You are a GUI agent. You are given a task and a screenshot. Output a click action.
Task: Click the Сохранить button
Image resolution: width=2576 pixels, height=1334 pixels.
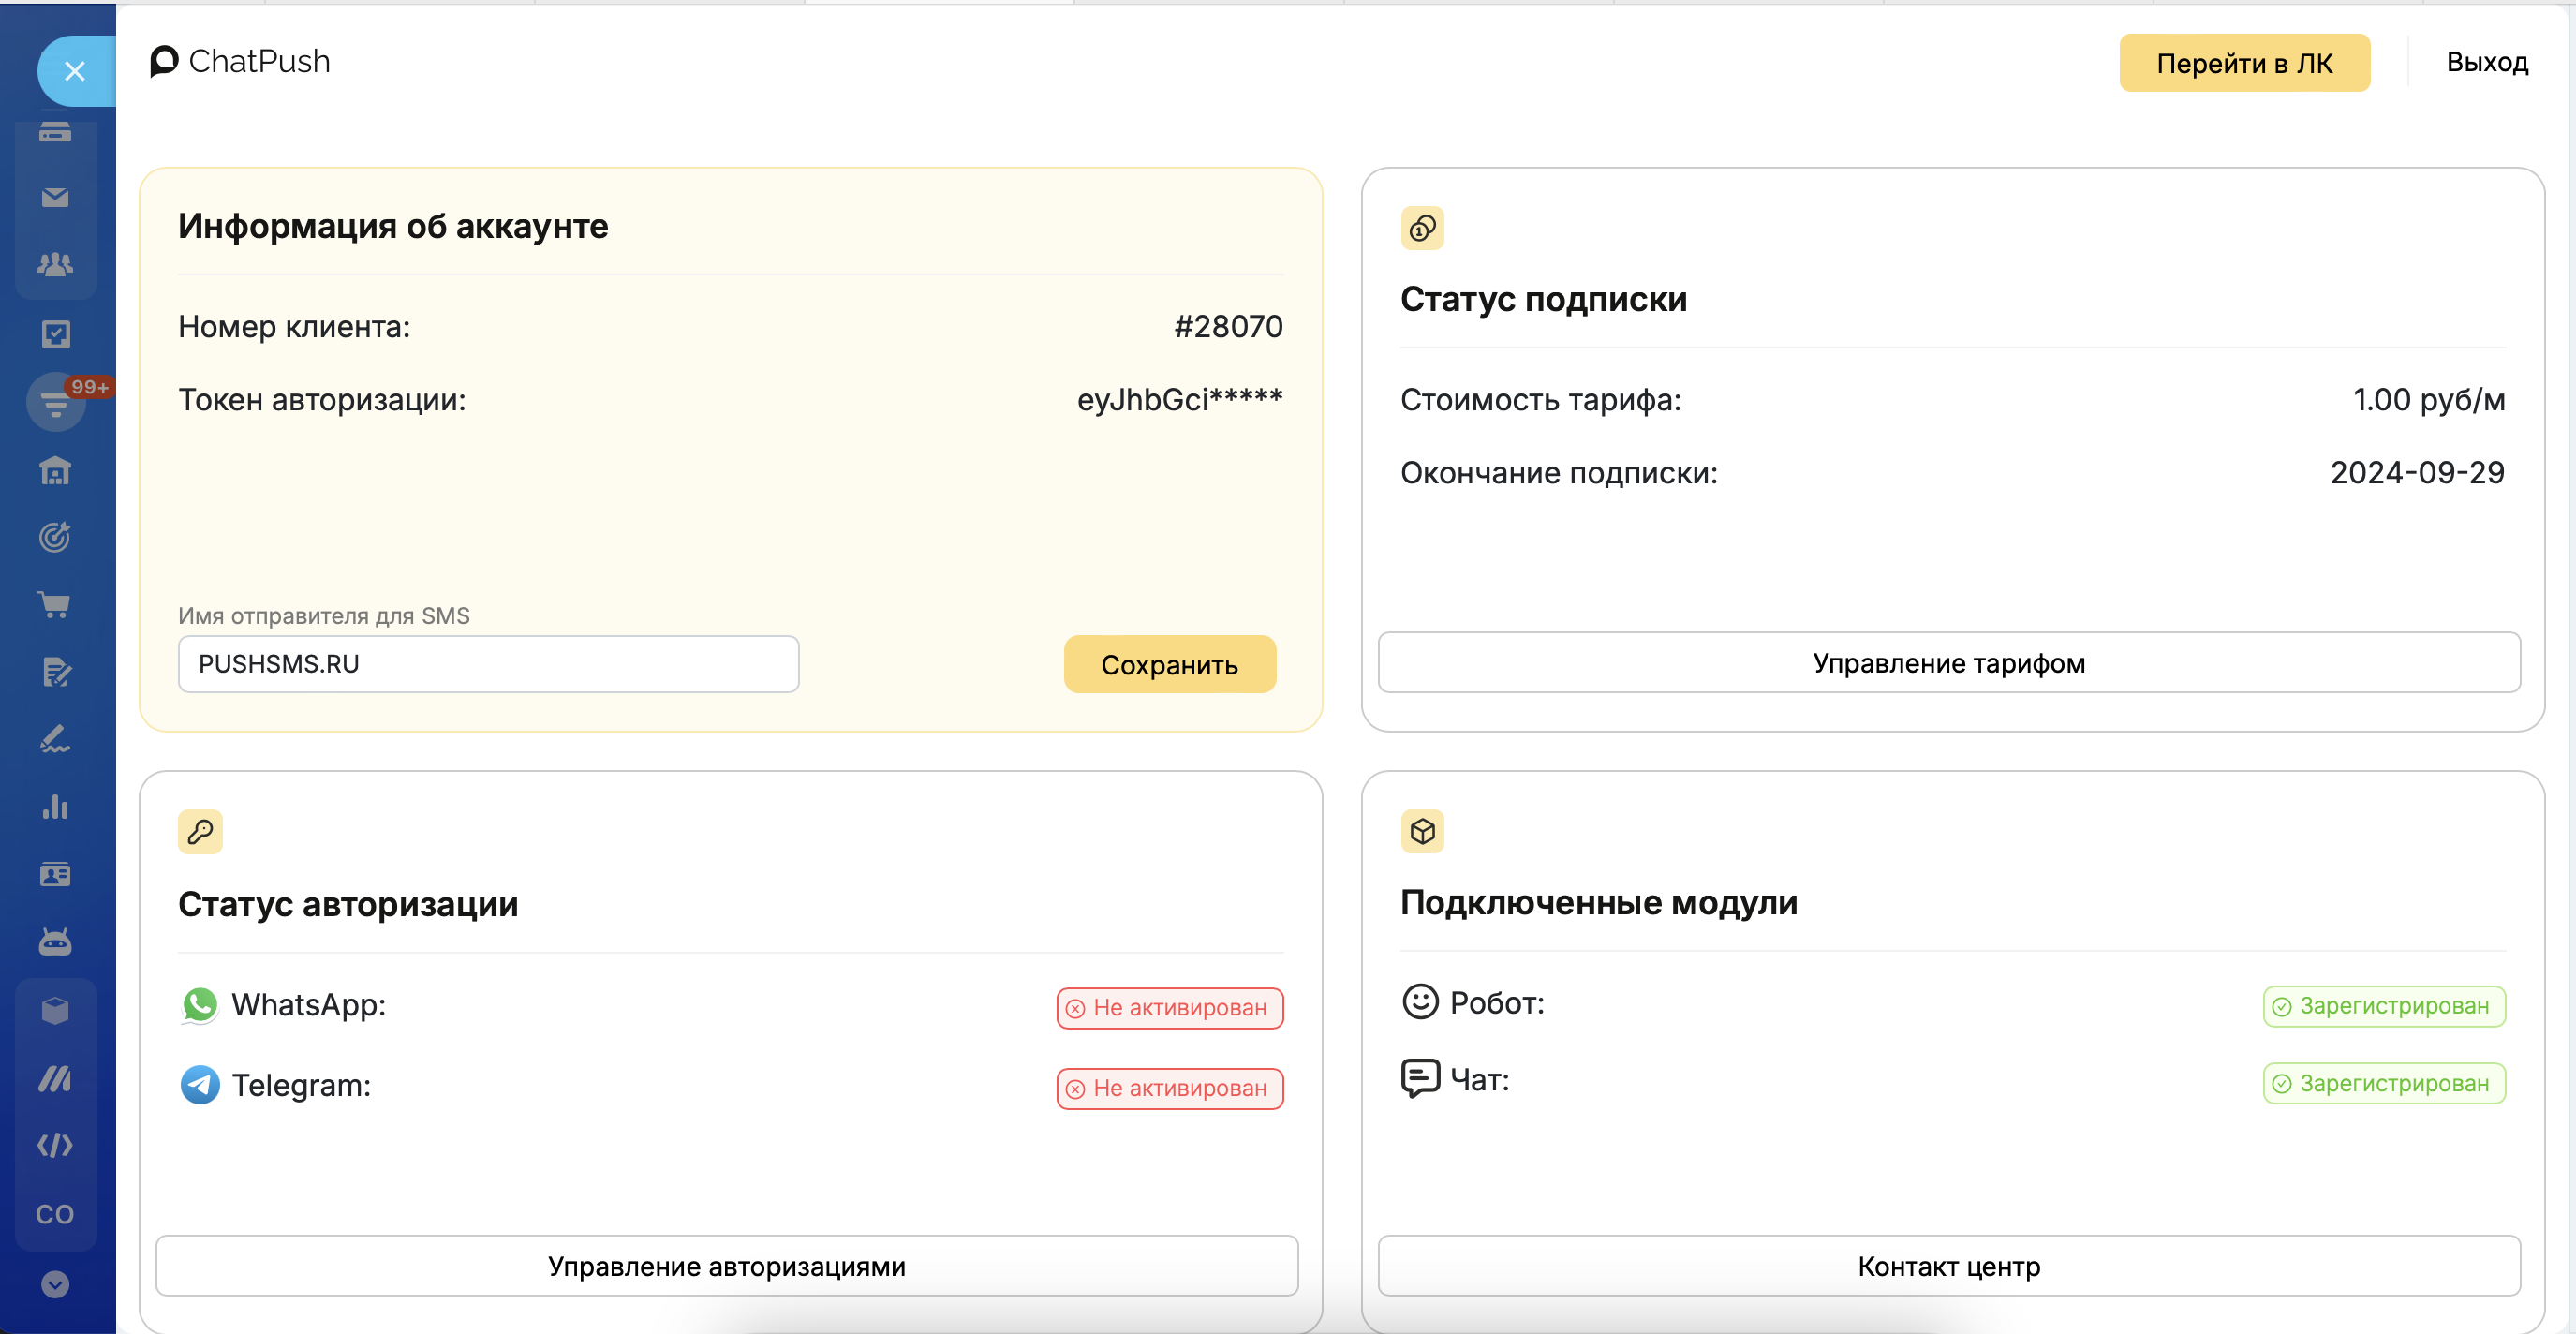click(x=1169, y=664)
